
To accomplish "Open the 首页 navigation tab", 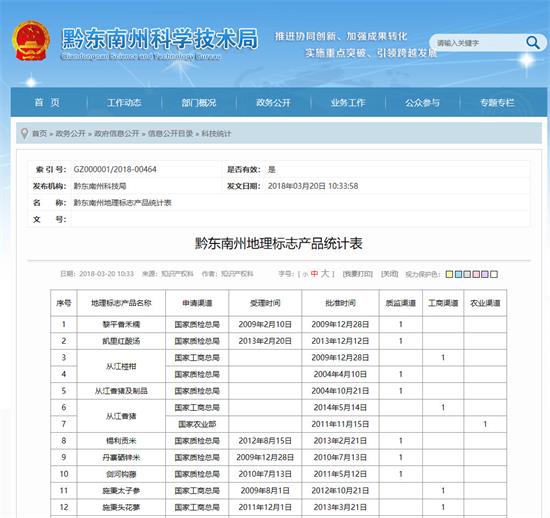I will pyautogui.click(x=47, y=102).
